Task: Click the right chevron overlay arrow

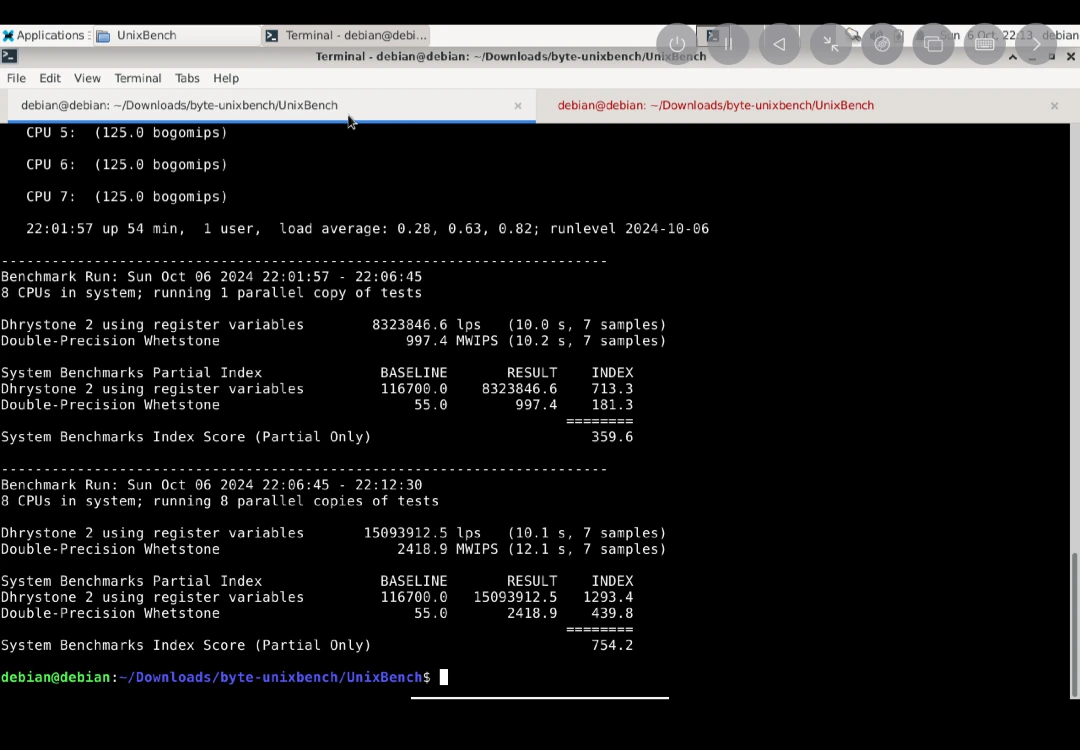Action: coord(1036,44)
